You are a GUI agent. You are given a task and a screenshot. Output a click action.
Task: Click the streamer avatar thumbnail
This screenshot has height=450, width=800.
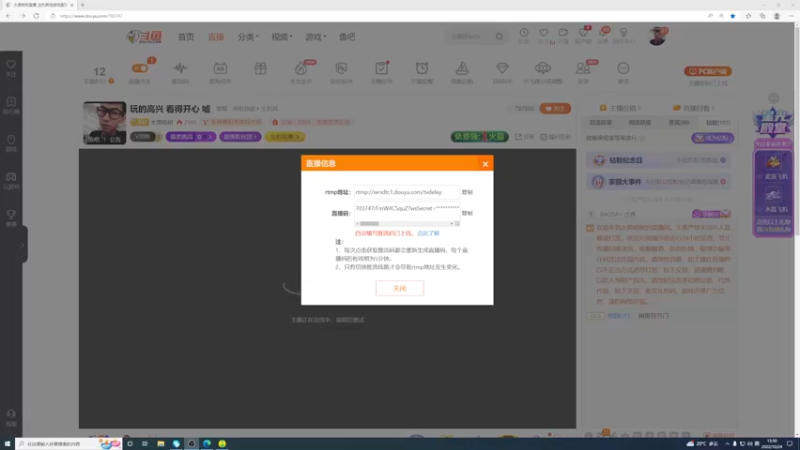[x=105, y=123]
